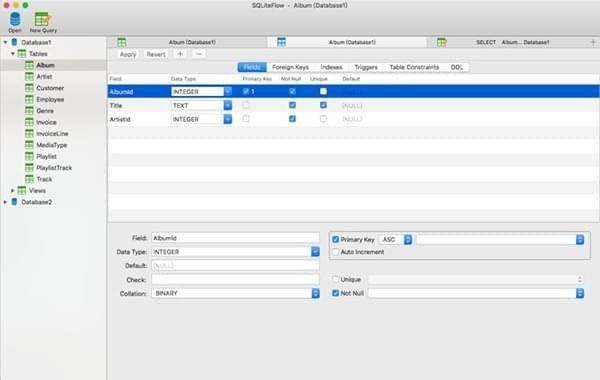Image resolution: width=600 pixels, height=380 pixels.
Task: Switch to the Foreign Keys tab
Action: 290,67
